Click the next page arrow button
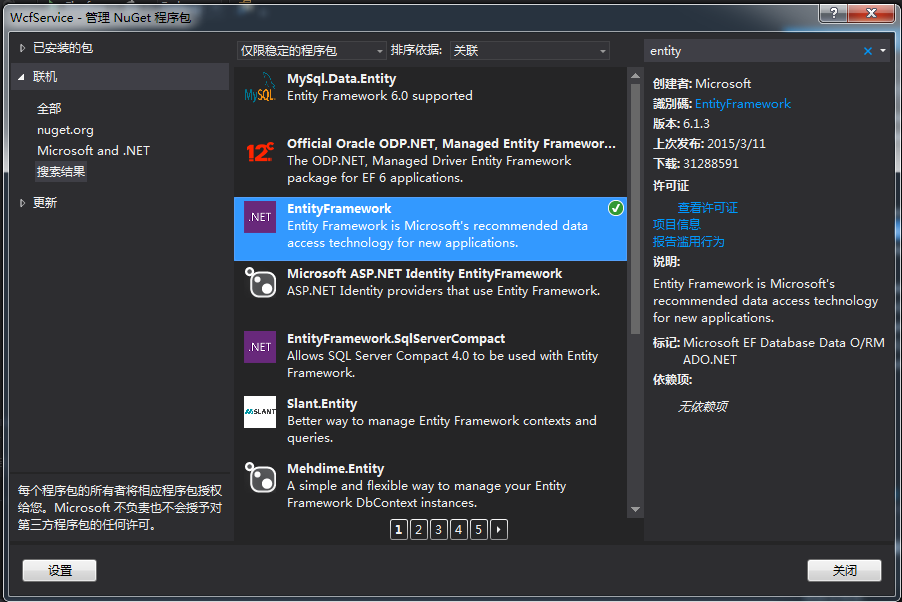902x602 pixels. [x=498, y=529]
